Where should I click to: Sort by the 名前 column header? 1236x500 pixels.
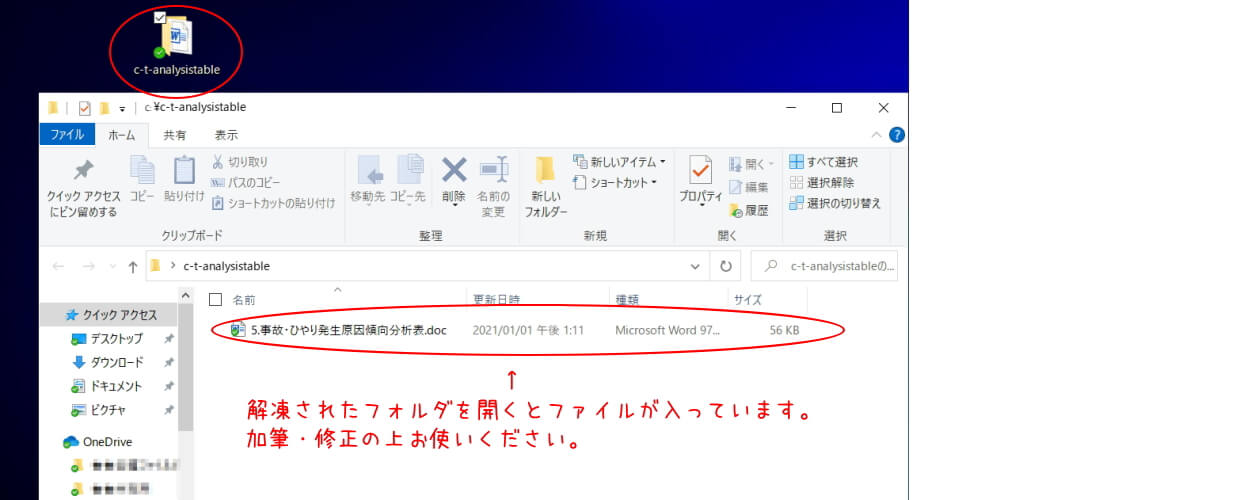pyautogui.click(x=244, y=299)
